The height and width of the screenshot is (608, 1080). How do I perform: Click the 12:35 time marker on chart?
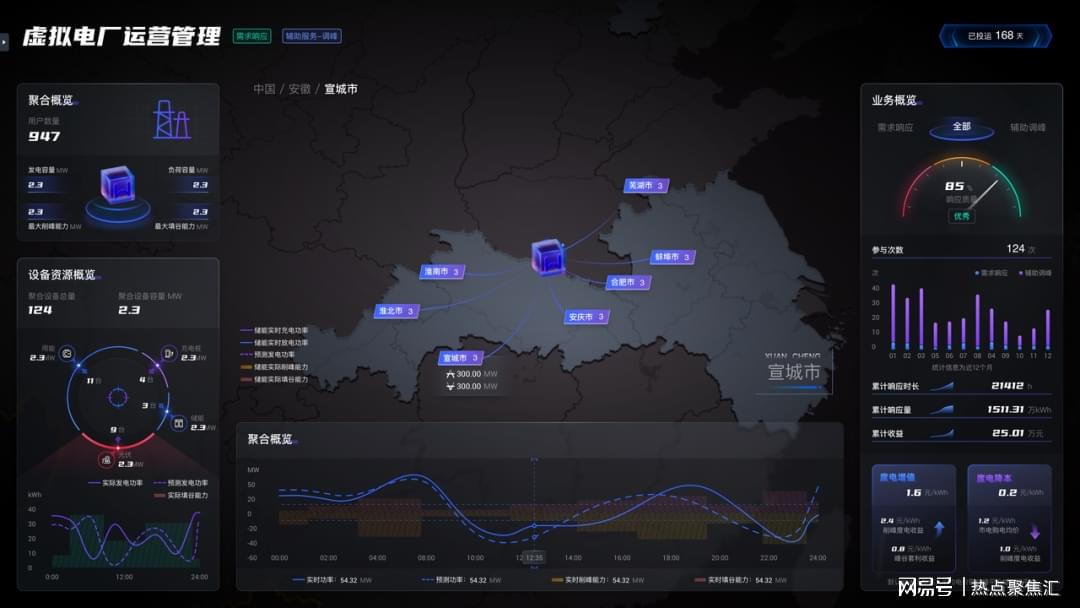tap(534, 558)
